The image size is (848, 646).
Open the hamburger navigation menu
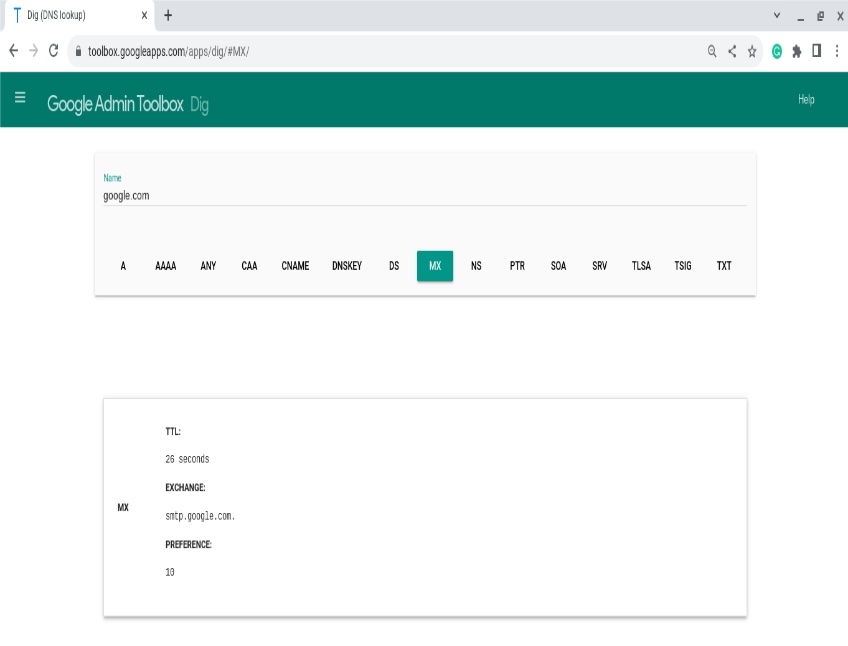click(20, 97)
